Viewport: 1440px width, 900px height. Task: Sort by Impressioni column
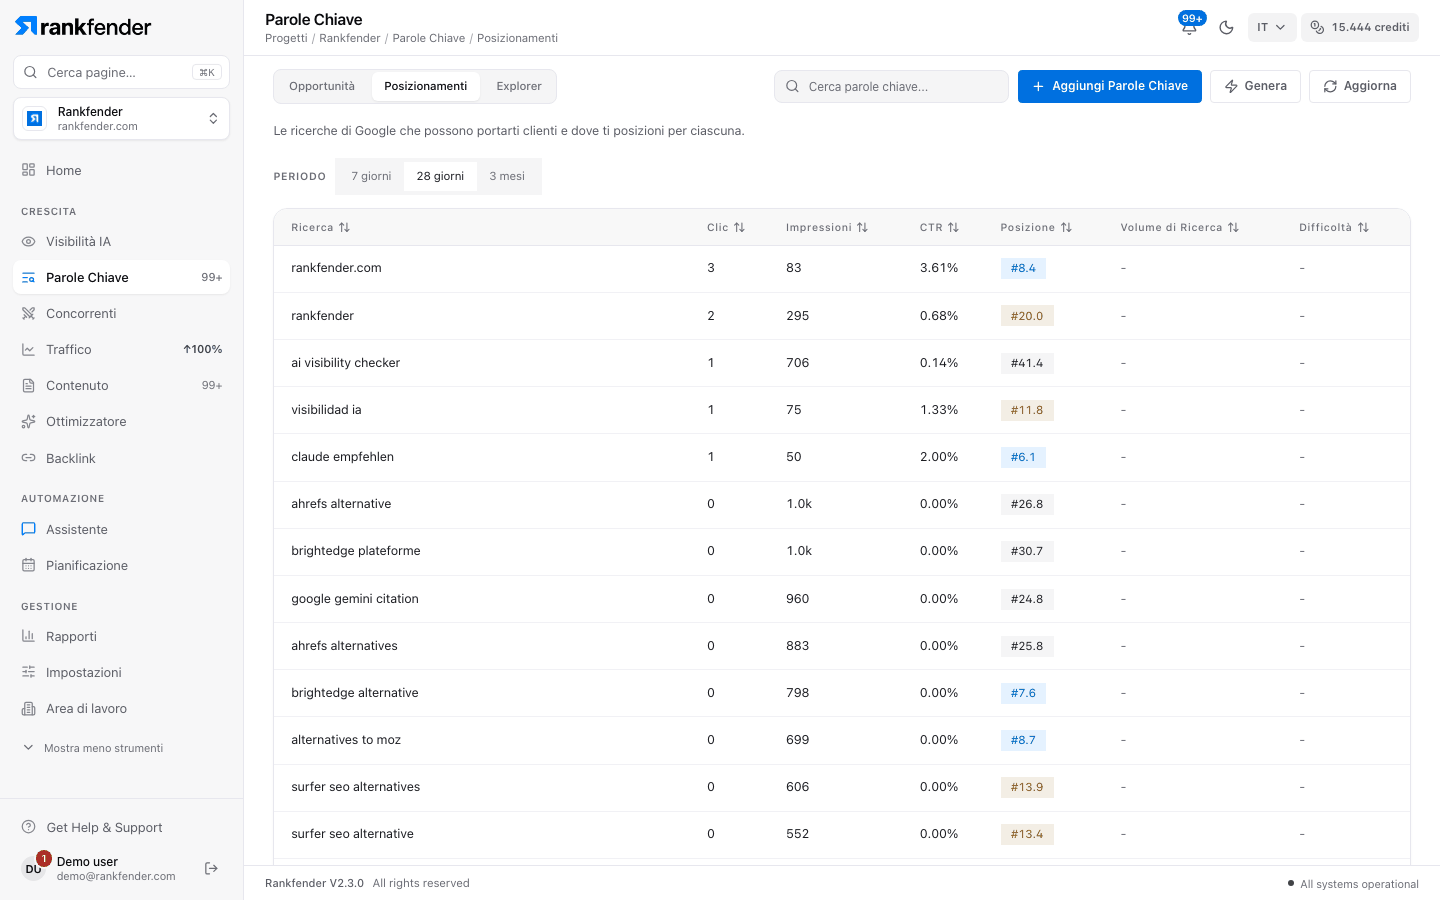pos(827,227)
